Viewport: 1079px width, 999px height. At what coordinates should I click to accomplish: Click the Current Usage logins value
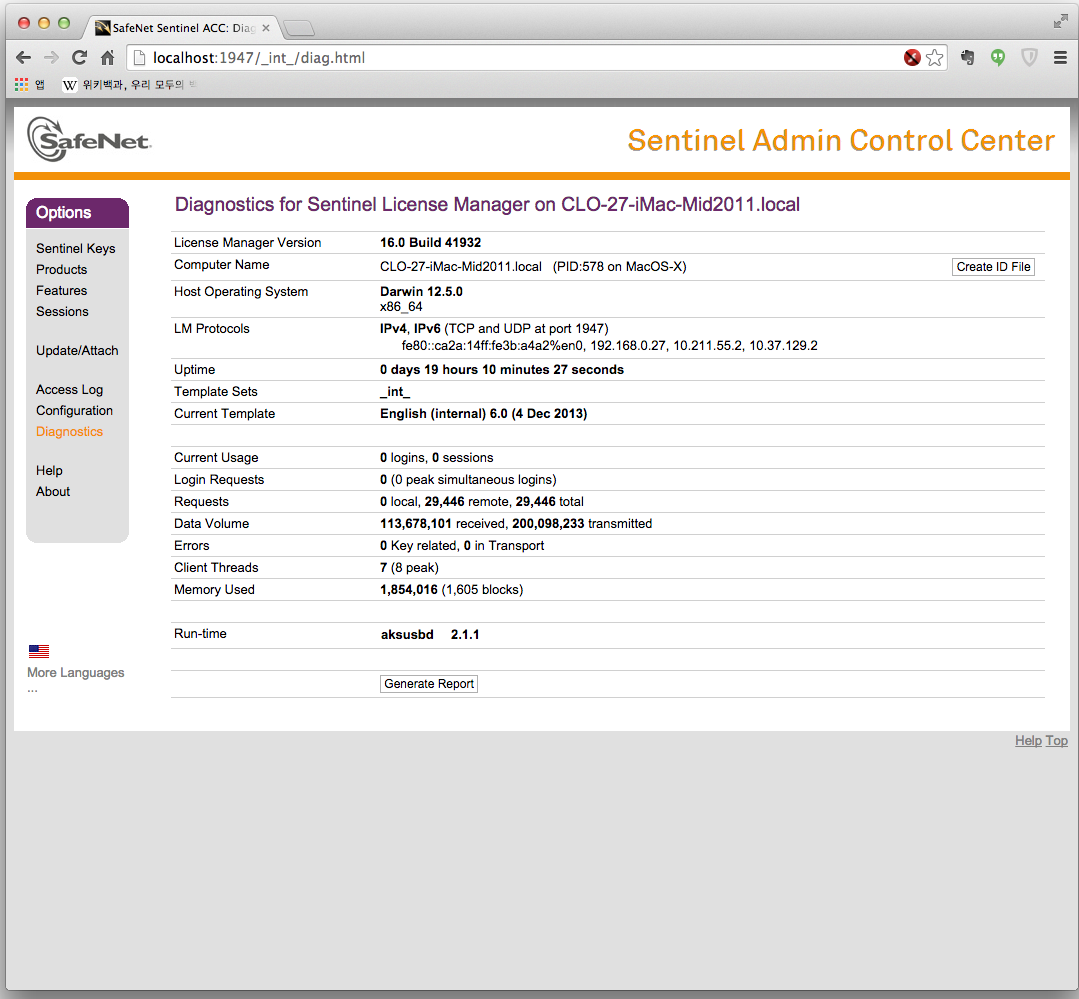tap(403, 458)
